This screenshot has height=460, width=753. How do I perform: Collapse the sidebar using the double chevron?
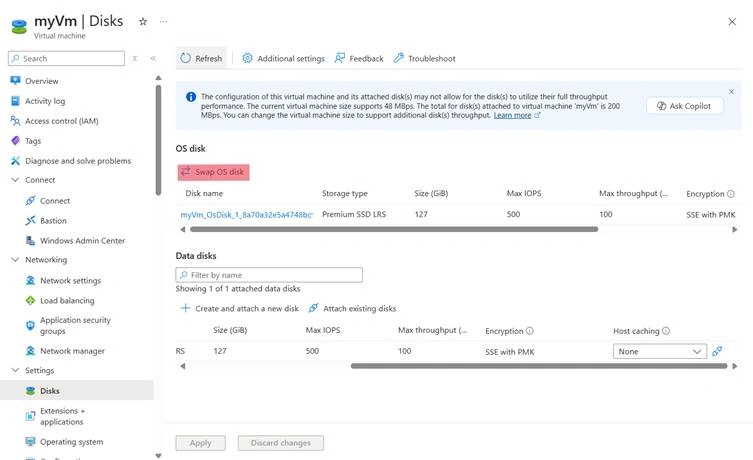[153, 59]
